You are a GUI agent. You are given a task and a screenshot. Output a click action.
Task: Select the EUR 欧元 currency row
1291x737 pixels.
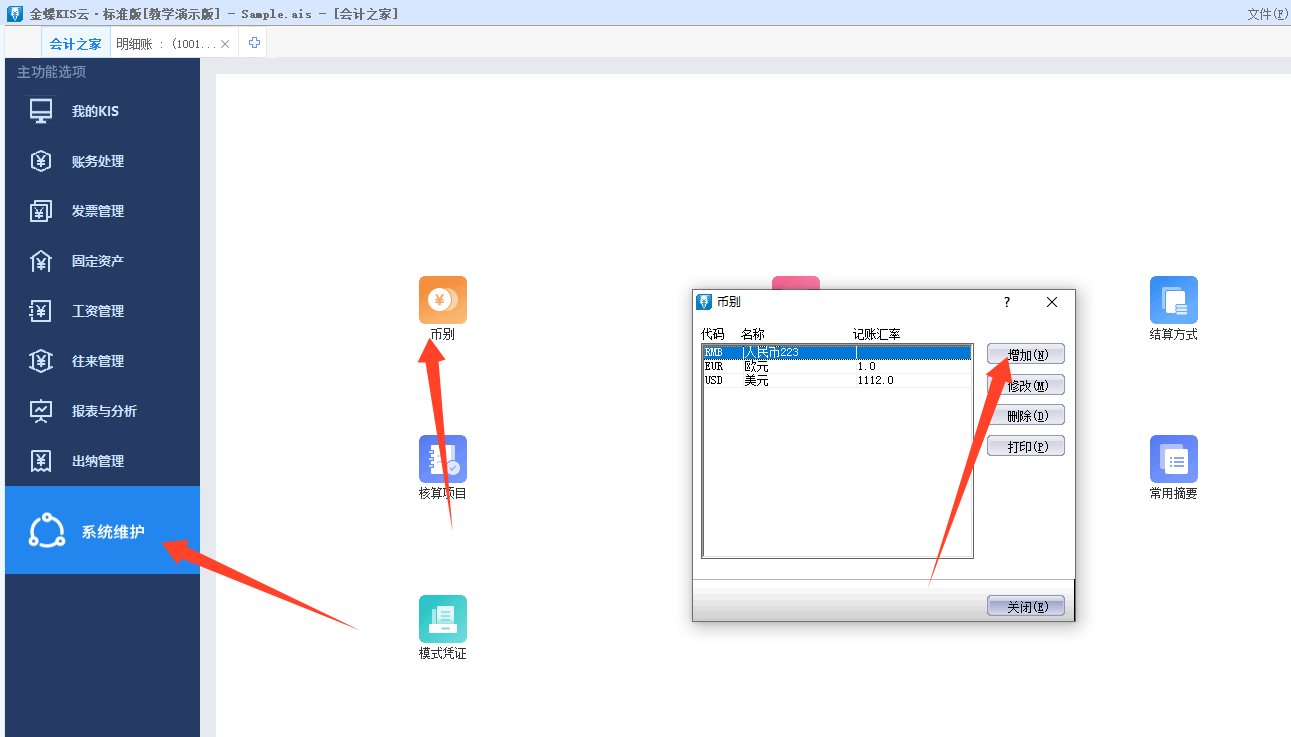(x=837, y=366)
